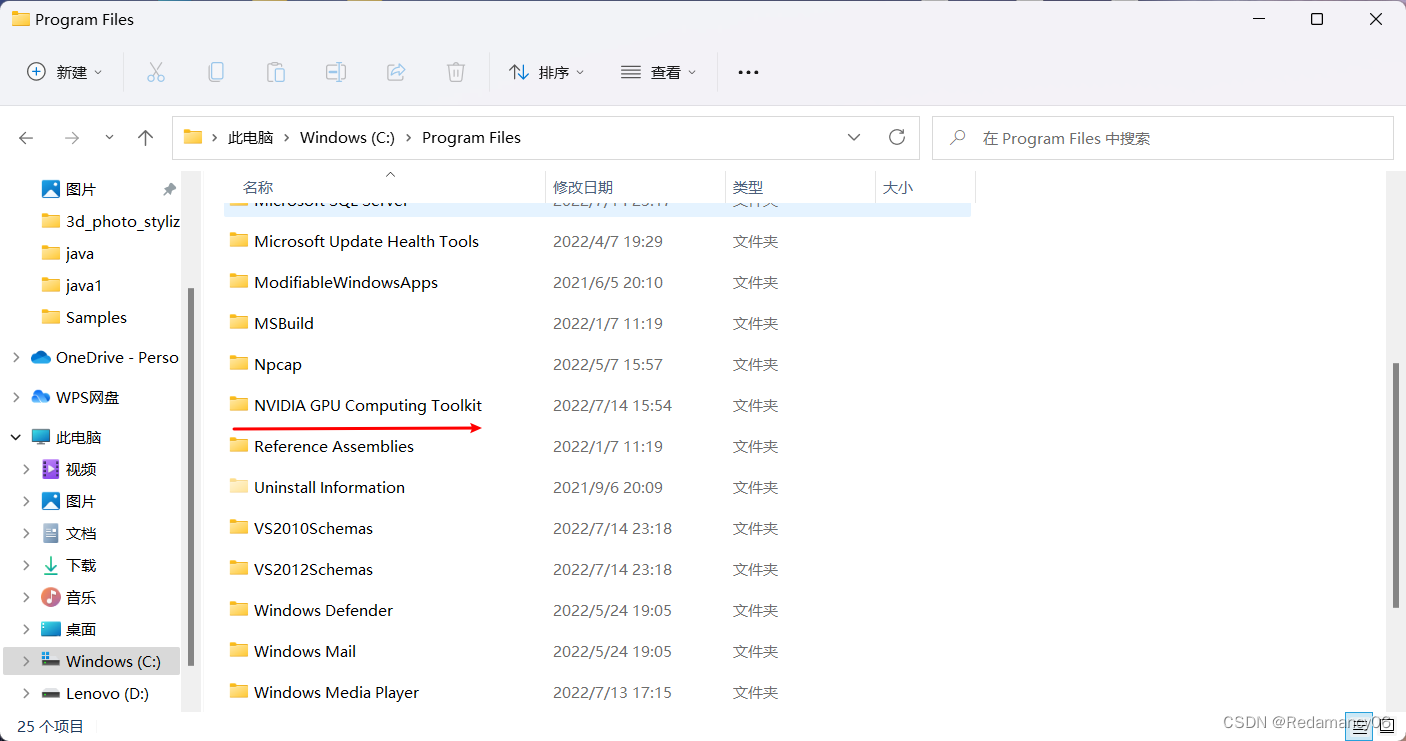Go forward with the right arrow
This screenshot has width=1406, height=741.
(71, 138)
